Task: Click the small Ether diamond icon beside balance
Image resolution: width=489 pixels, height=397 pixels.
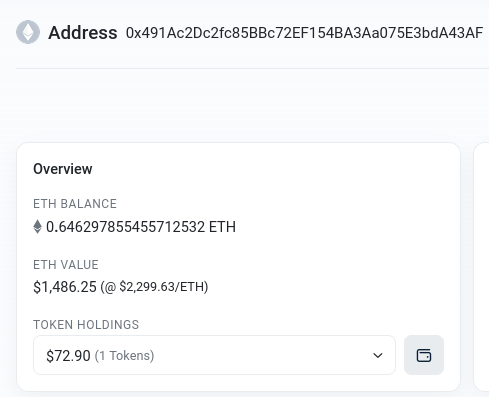Action: (x=37, y=227)
